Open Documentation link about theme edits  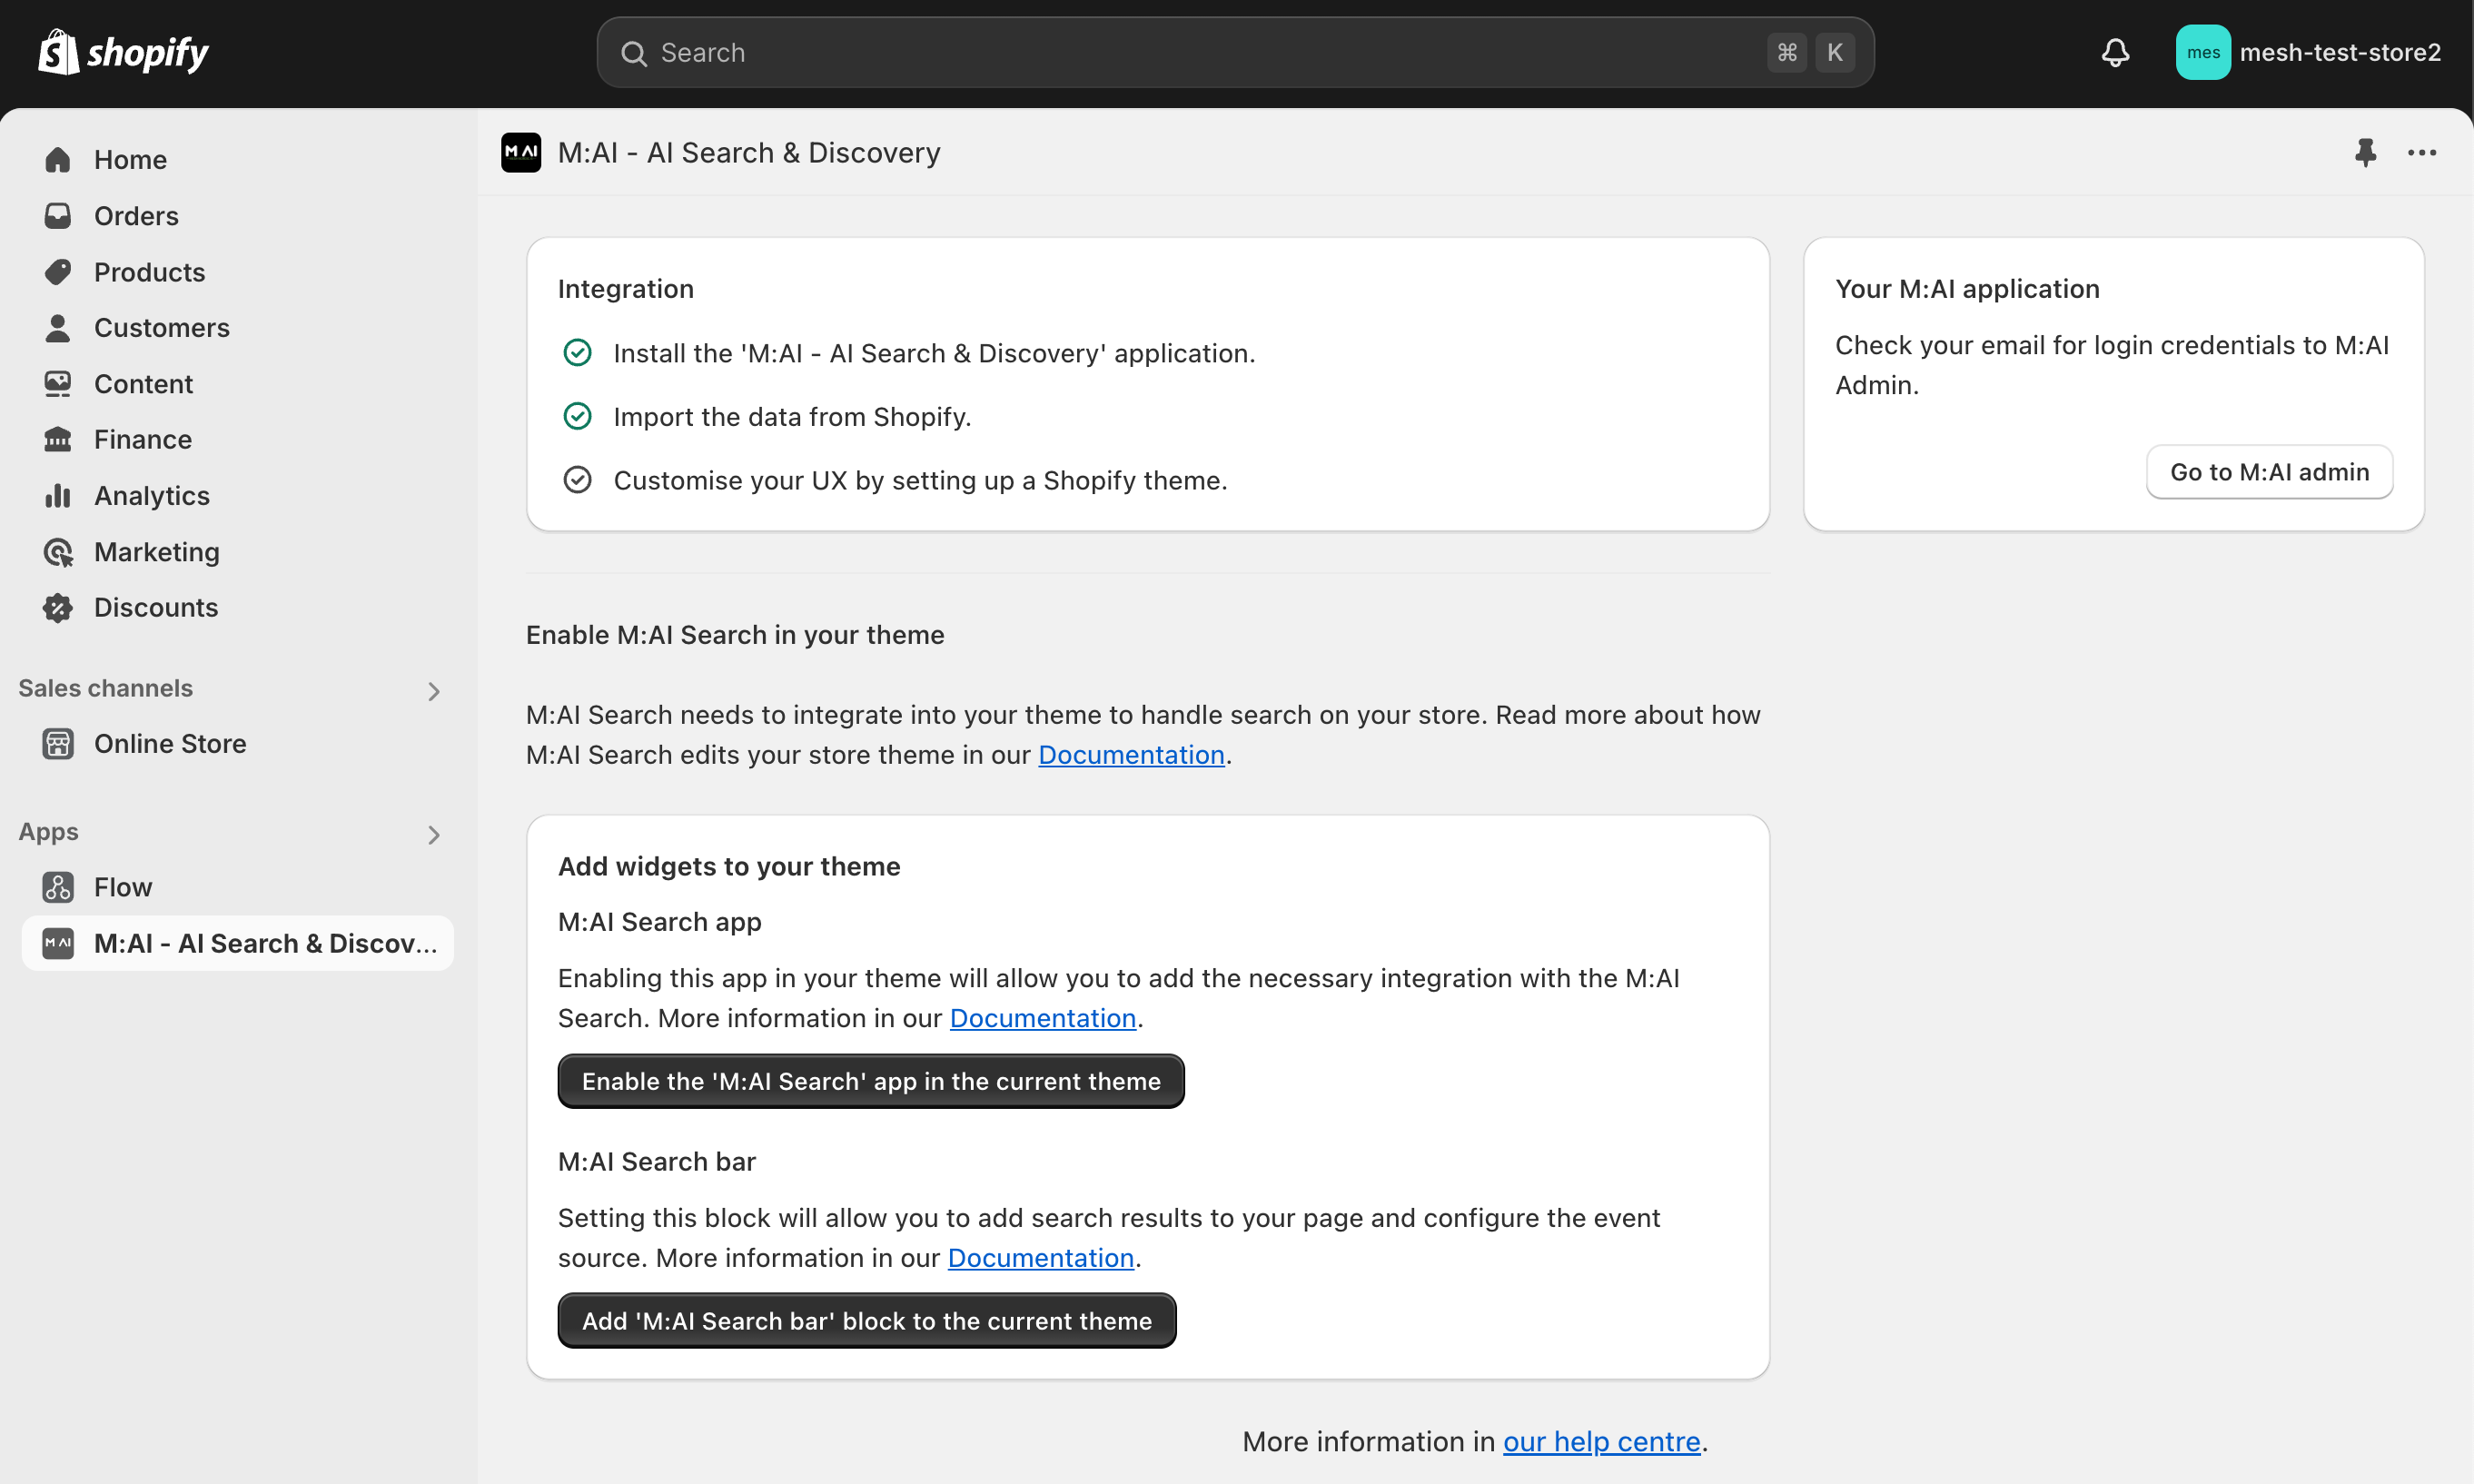1131,755
